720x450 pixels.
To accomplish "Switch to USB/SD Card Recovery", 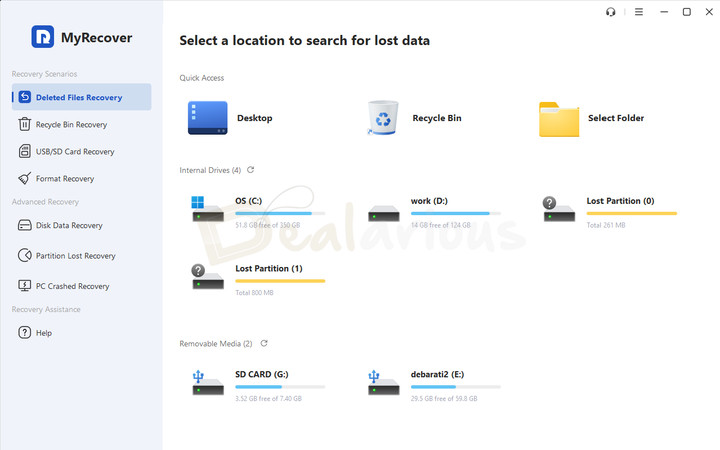I will 75,152.
